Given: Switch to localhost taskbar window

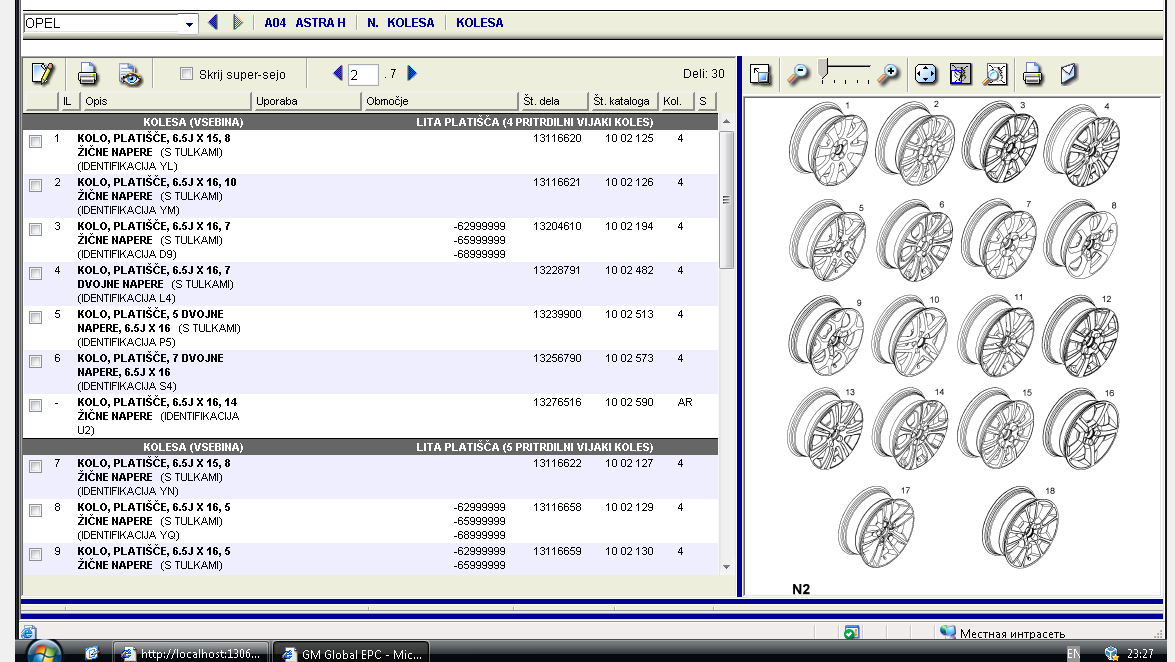Looking at the screenshot, I should tap(190, 653).
